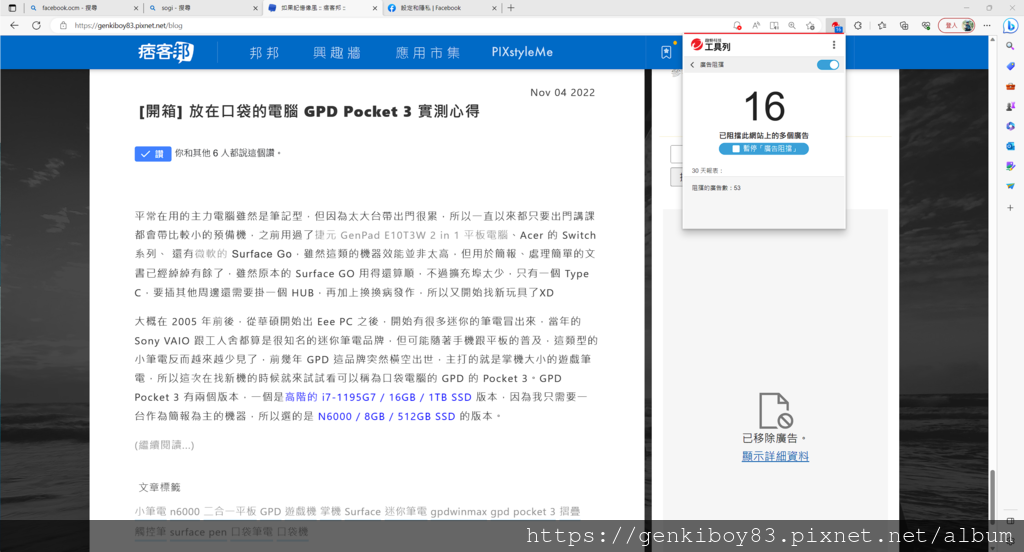Open the PIXstyleMe menu item
This screenshot has height=552, width=1024.
[522, 52]
